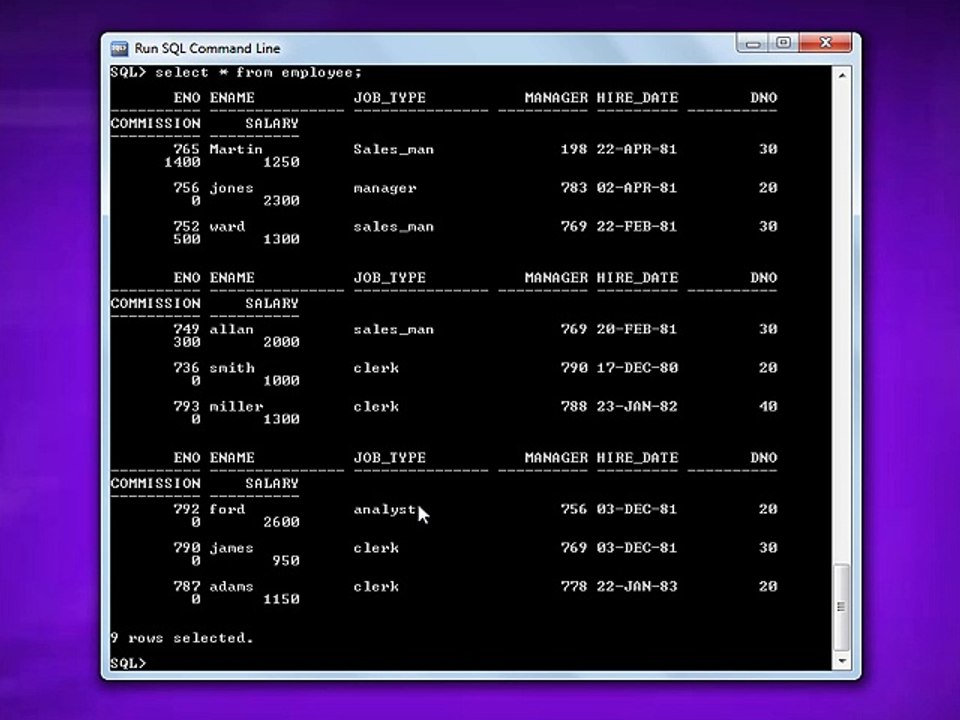
Task: Click manager number '788'
Action: point(574,407)
